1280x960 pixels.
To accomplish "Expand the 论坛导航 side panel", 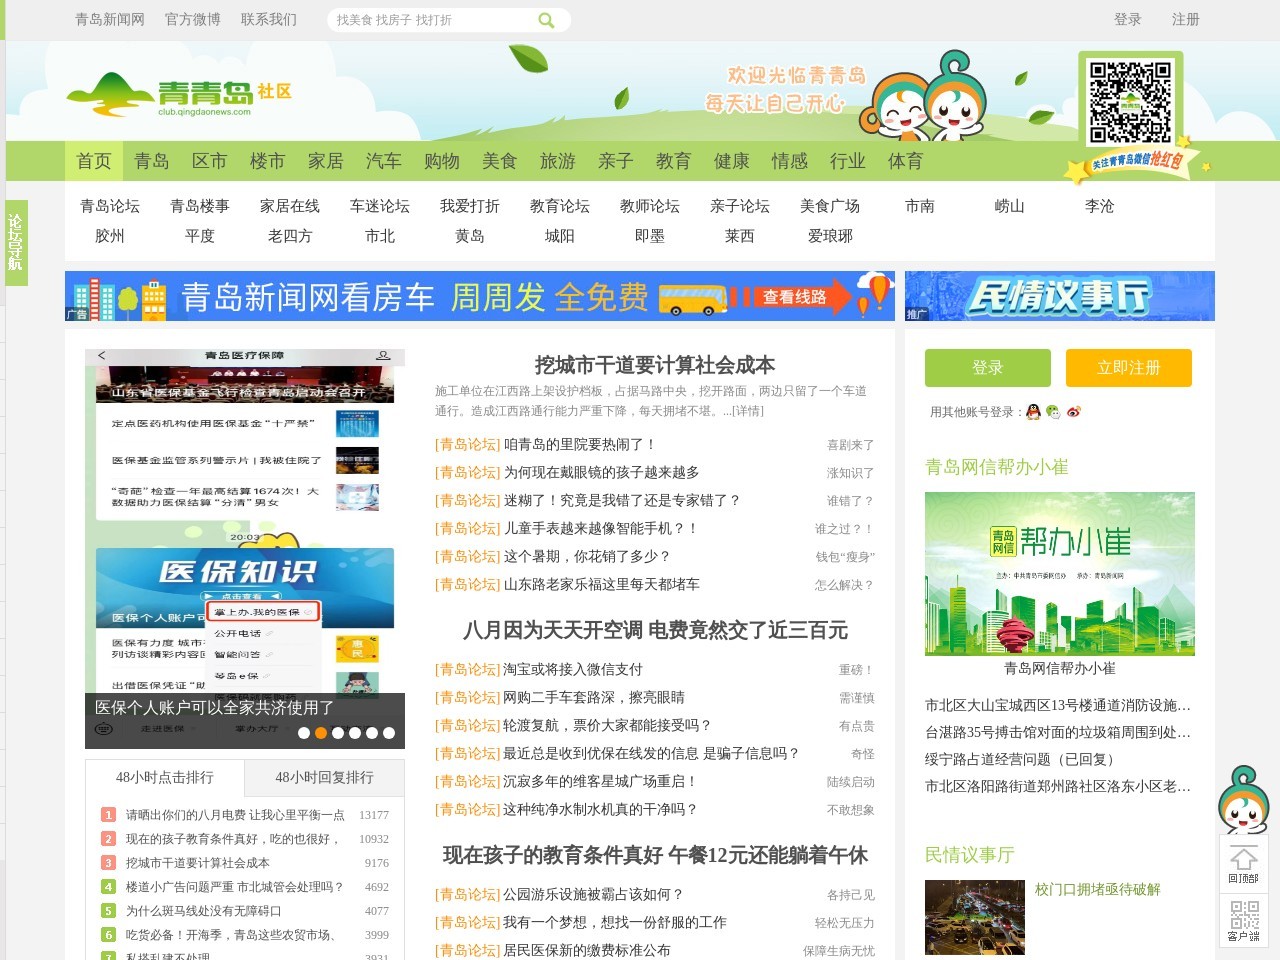I will click(16, 242).
